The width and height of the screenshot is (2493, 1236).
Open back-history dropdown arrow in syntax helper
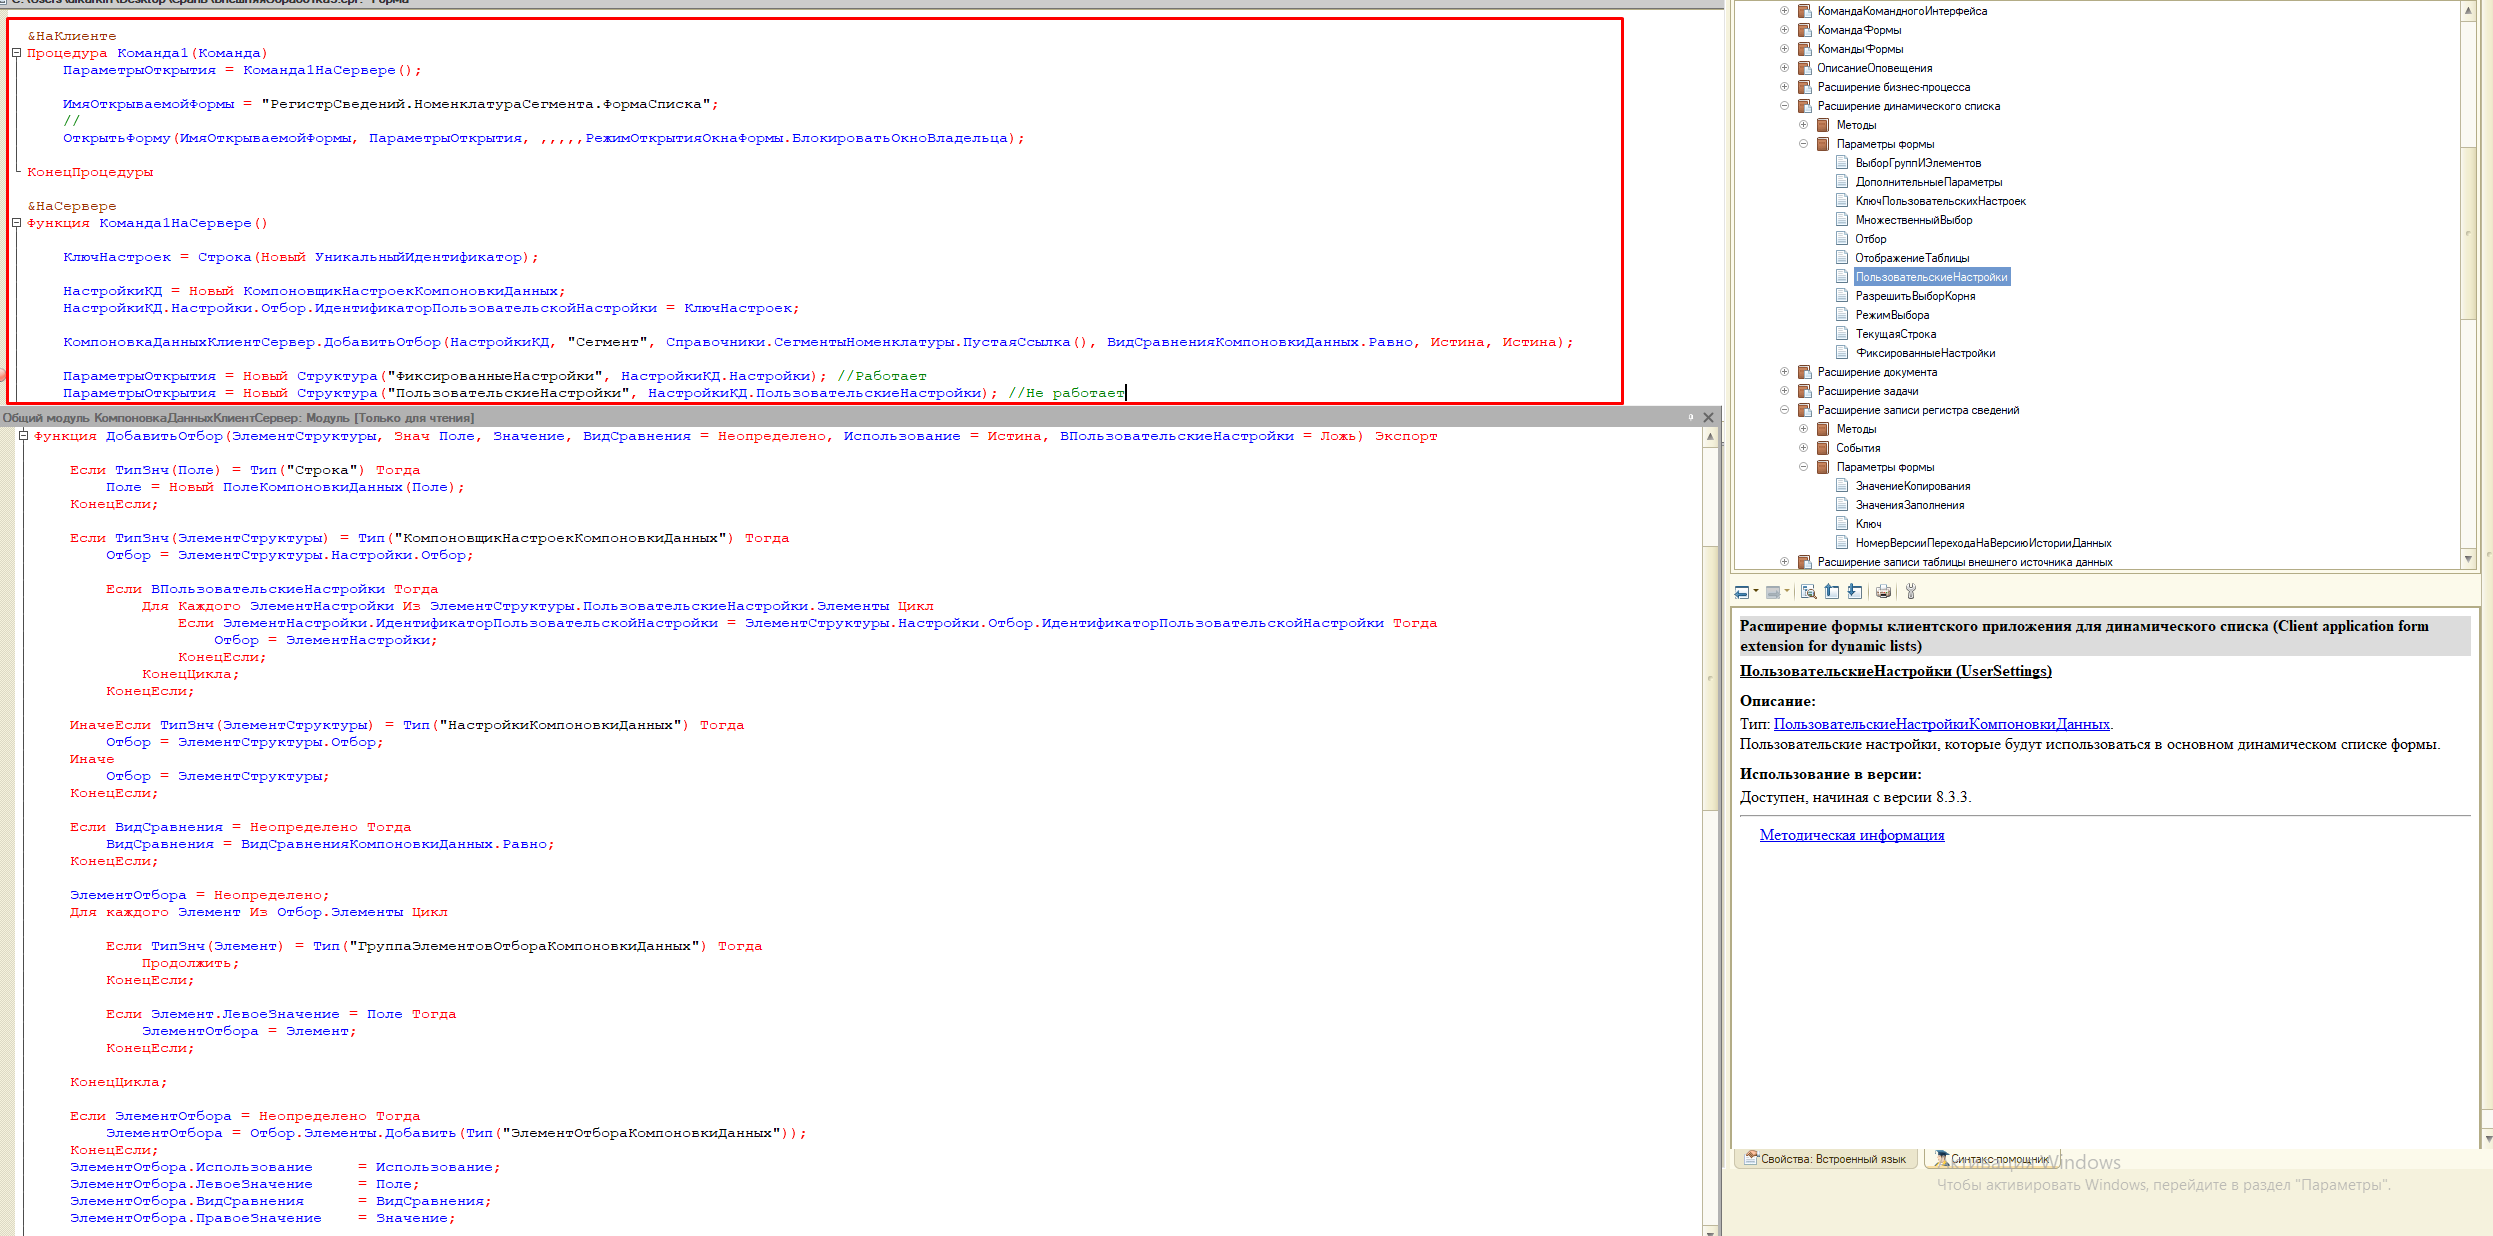(x=1755, y=592)
